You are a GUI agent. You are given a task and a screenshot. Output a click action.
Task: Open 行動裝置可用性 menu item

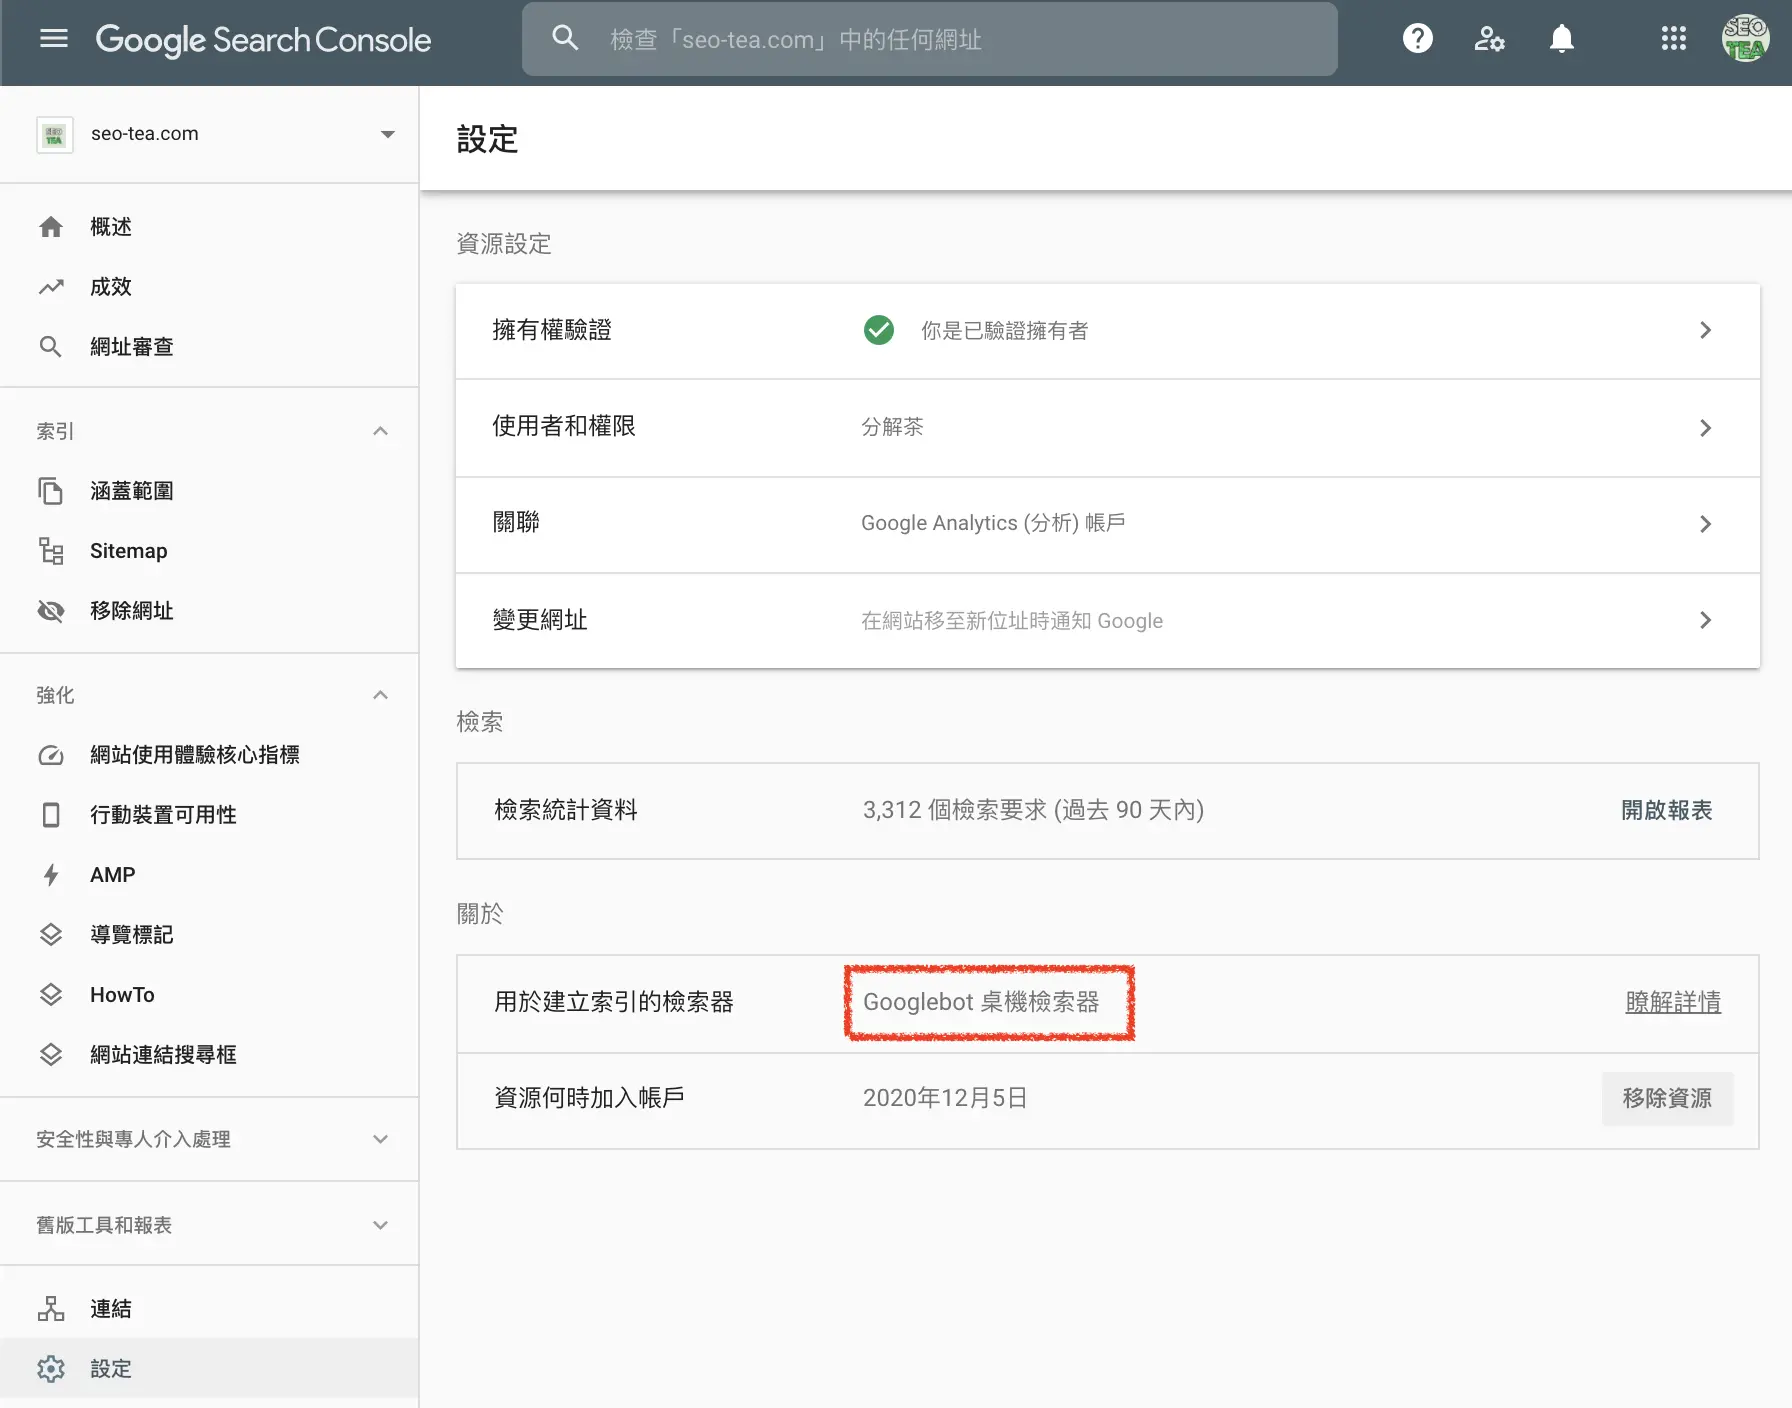click(209, 815)
